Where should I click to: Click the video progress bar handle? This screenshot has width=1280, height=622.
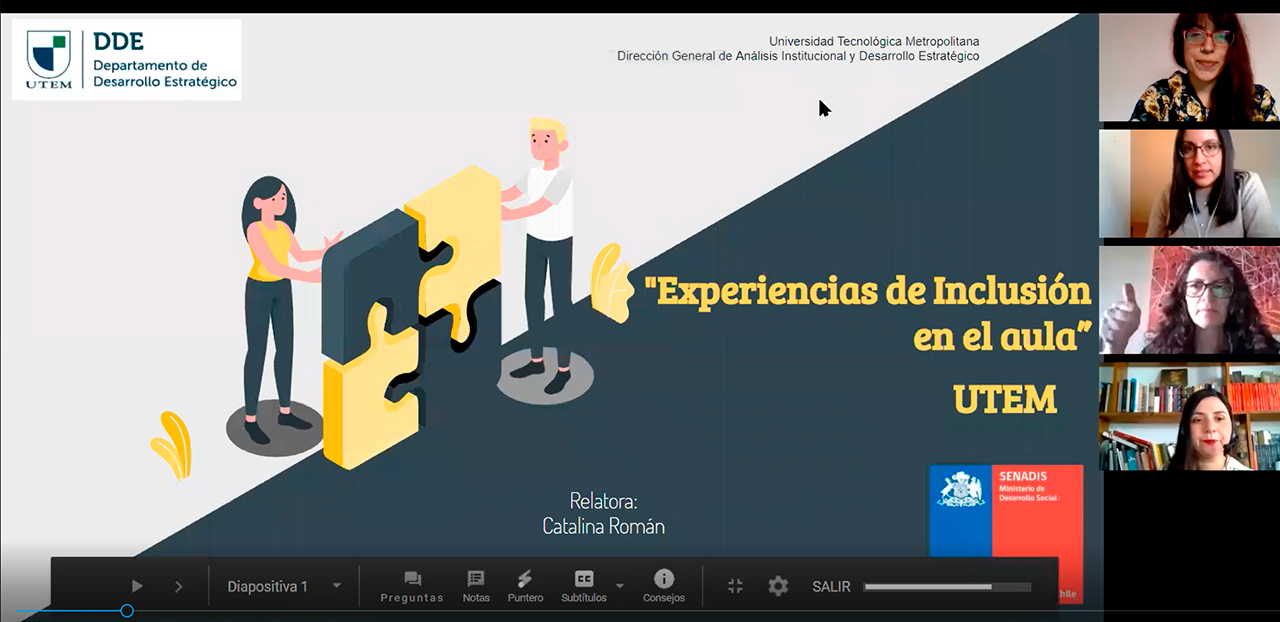(127, 610)
